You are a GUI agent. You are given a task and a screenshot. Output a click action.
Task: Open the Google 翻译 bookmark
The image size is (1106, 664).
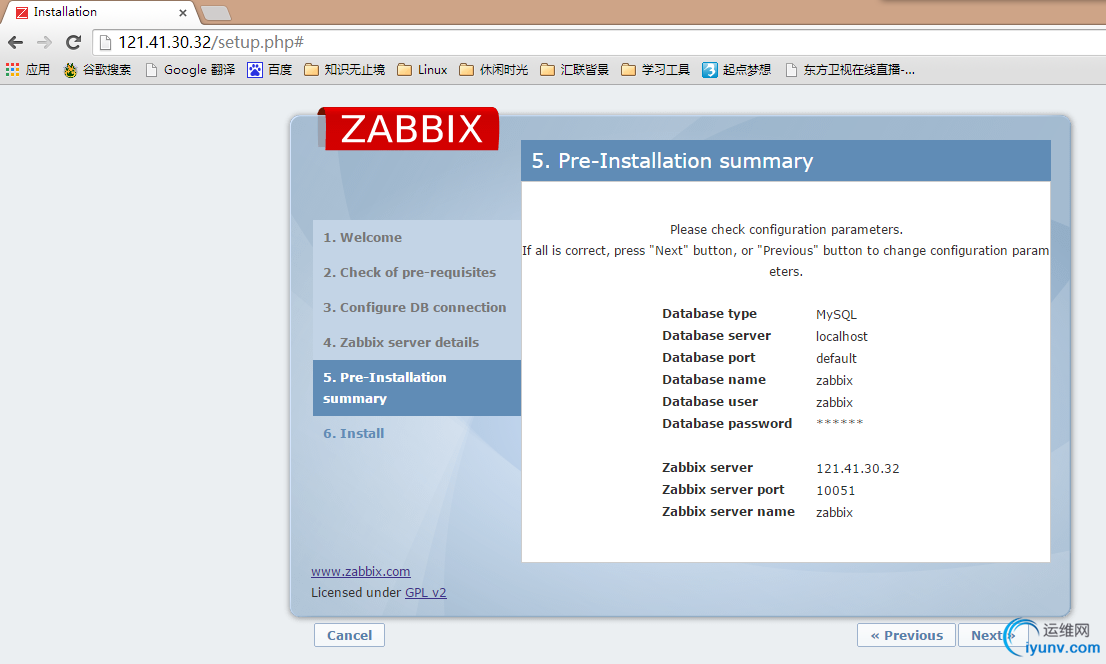(x=190, y=70)
